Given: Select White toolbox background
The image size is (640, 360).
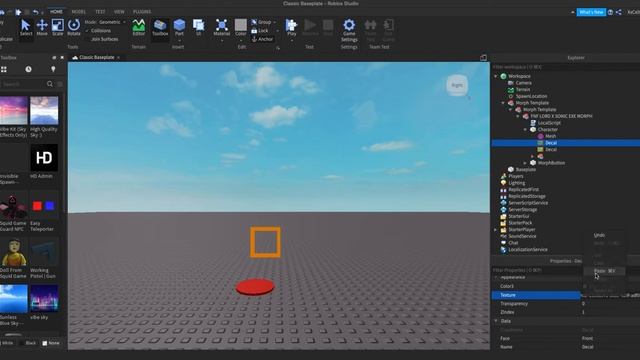Looking at the screenshot, I should click(7, 343).
